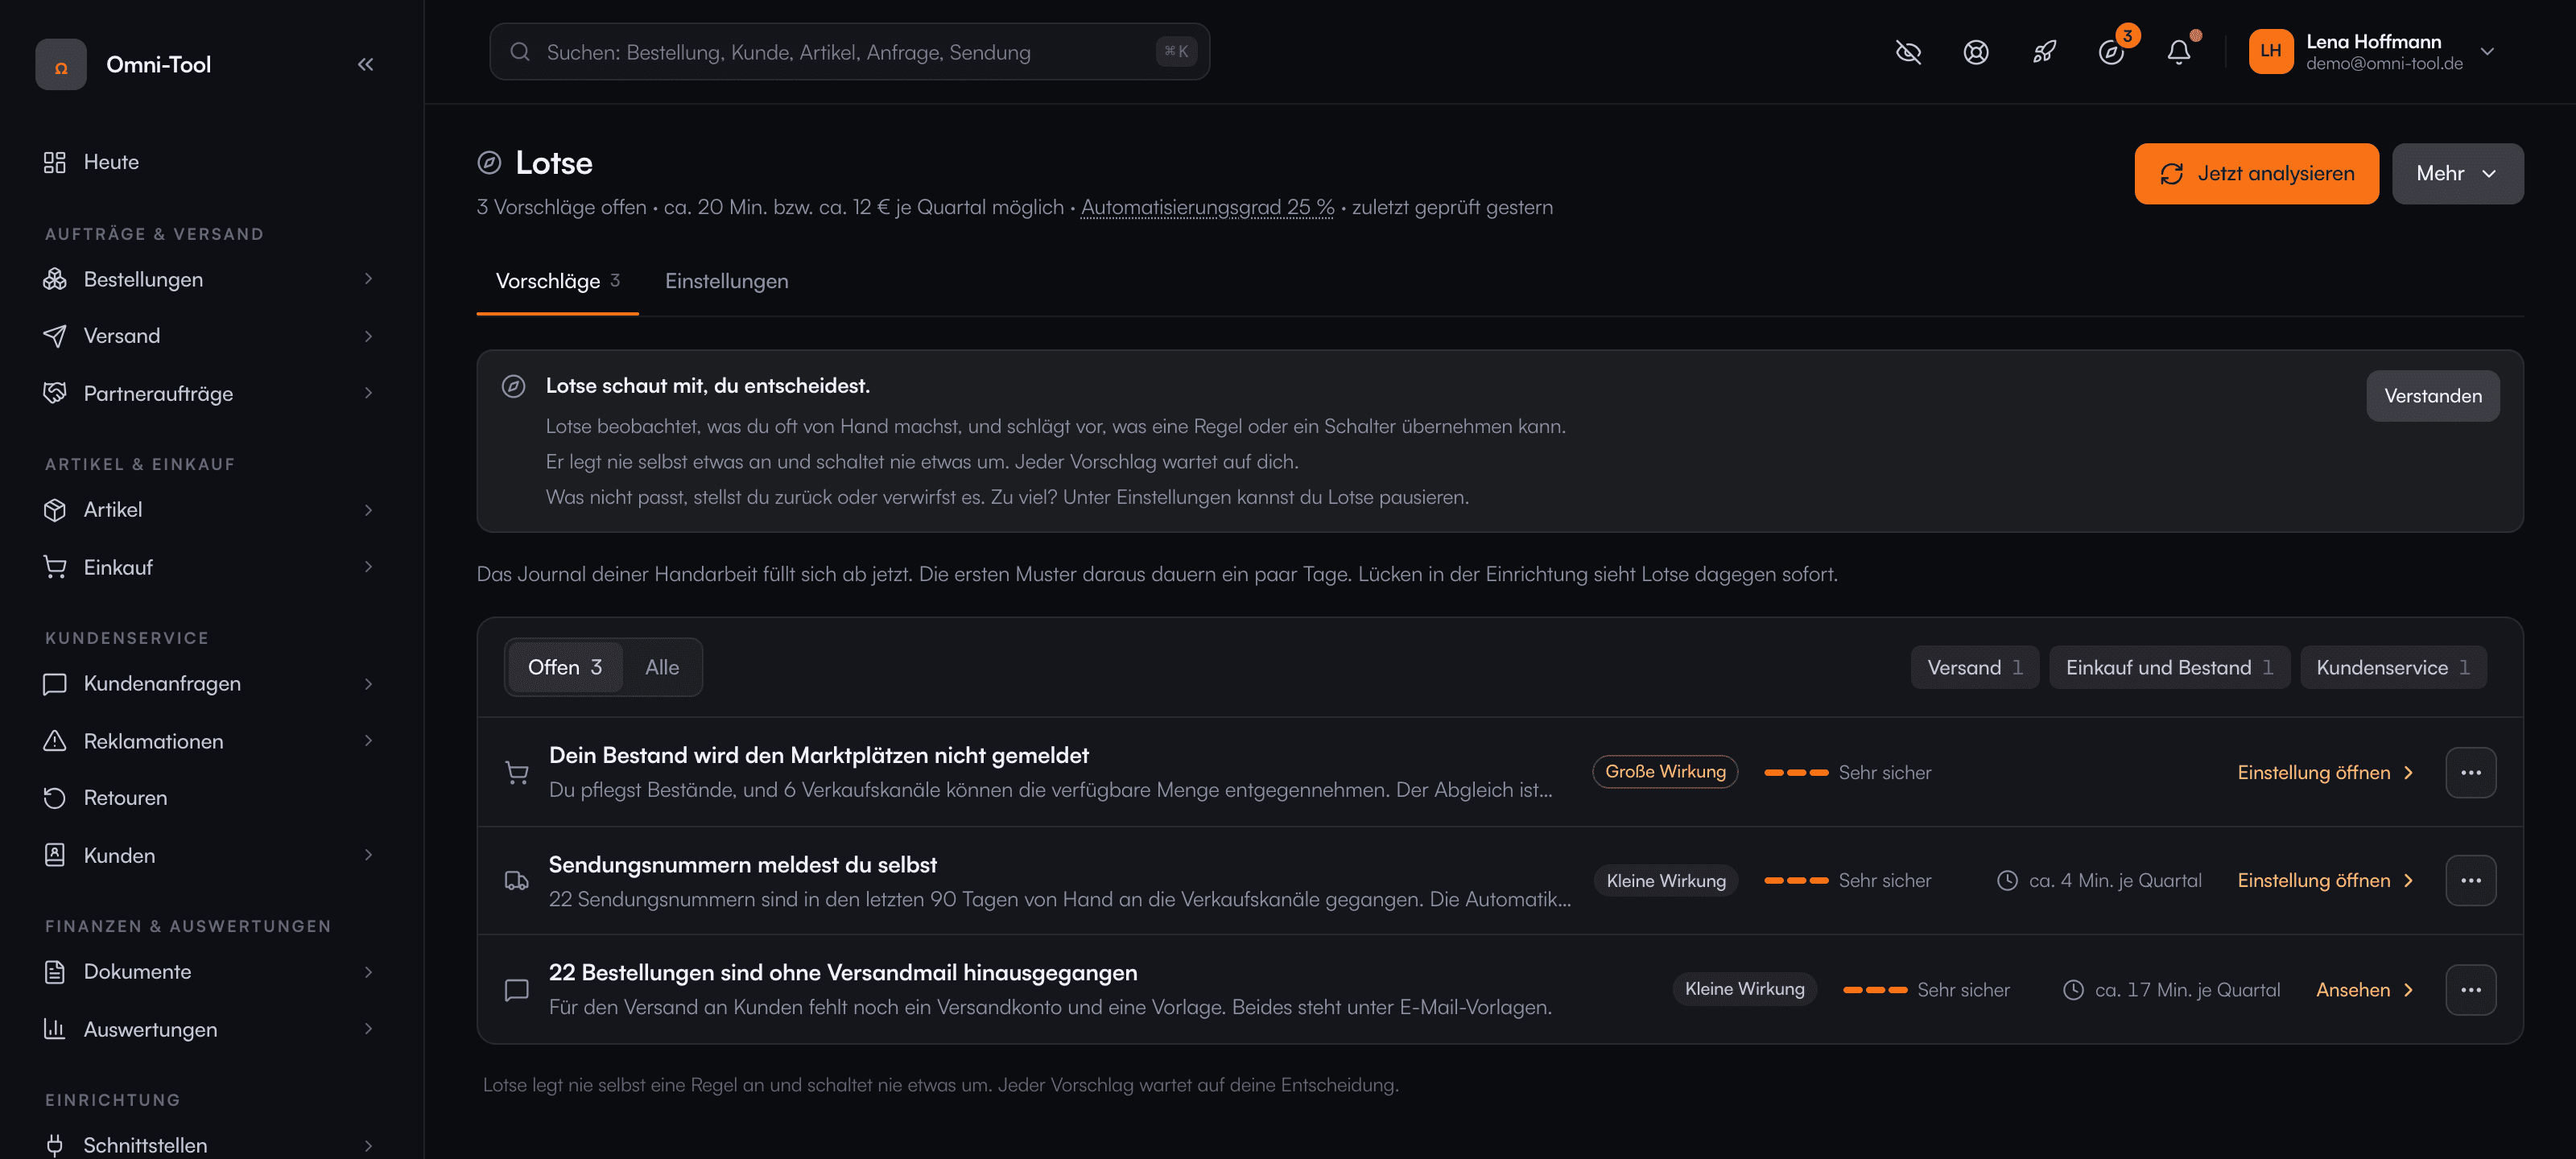Go to Heute in the sidebar
The image size is (2576, 1159).
pos(211,162)
